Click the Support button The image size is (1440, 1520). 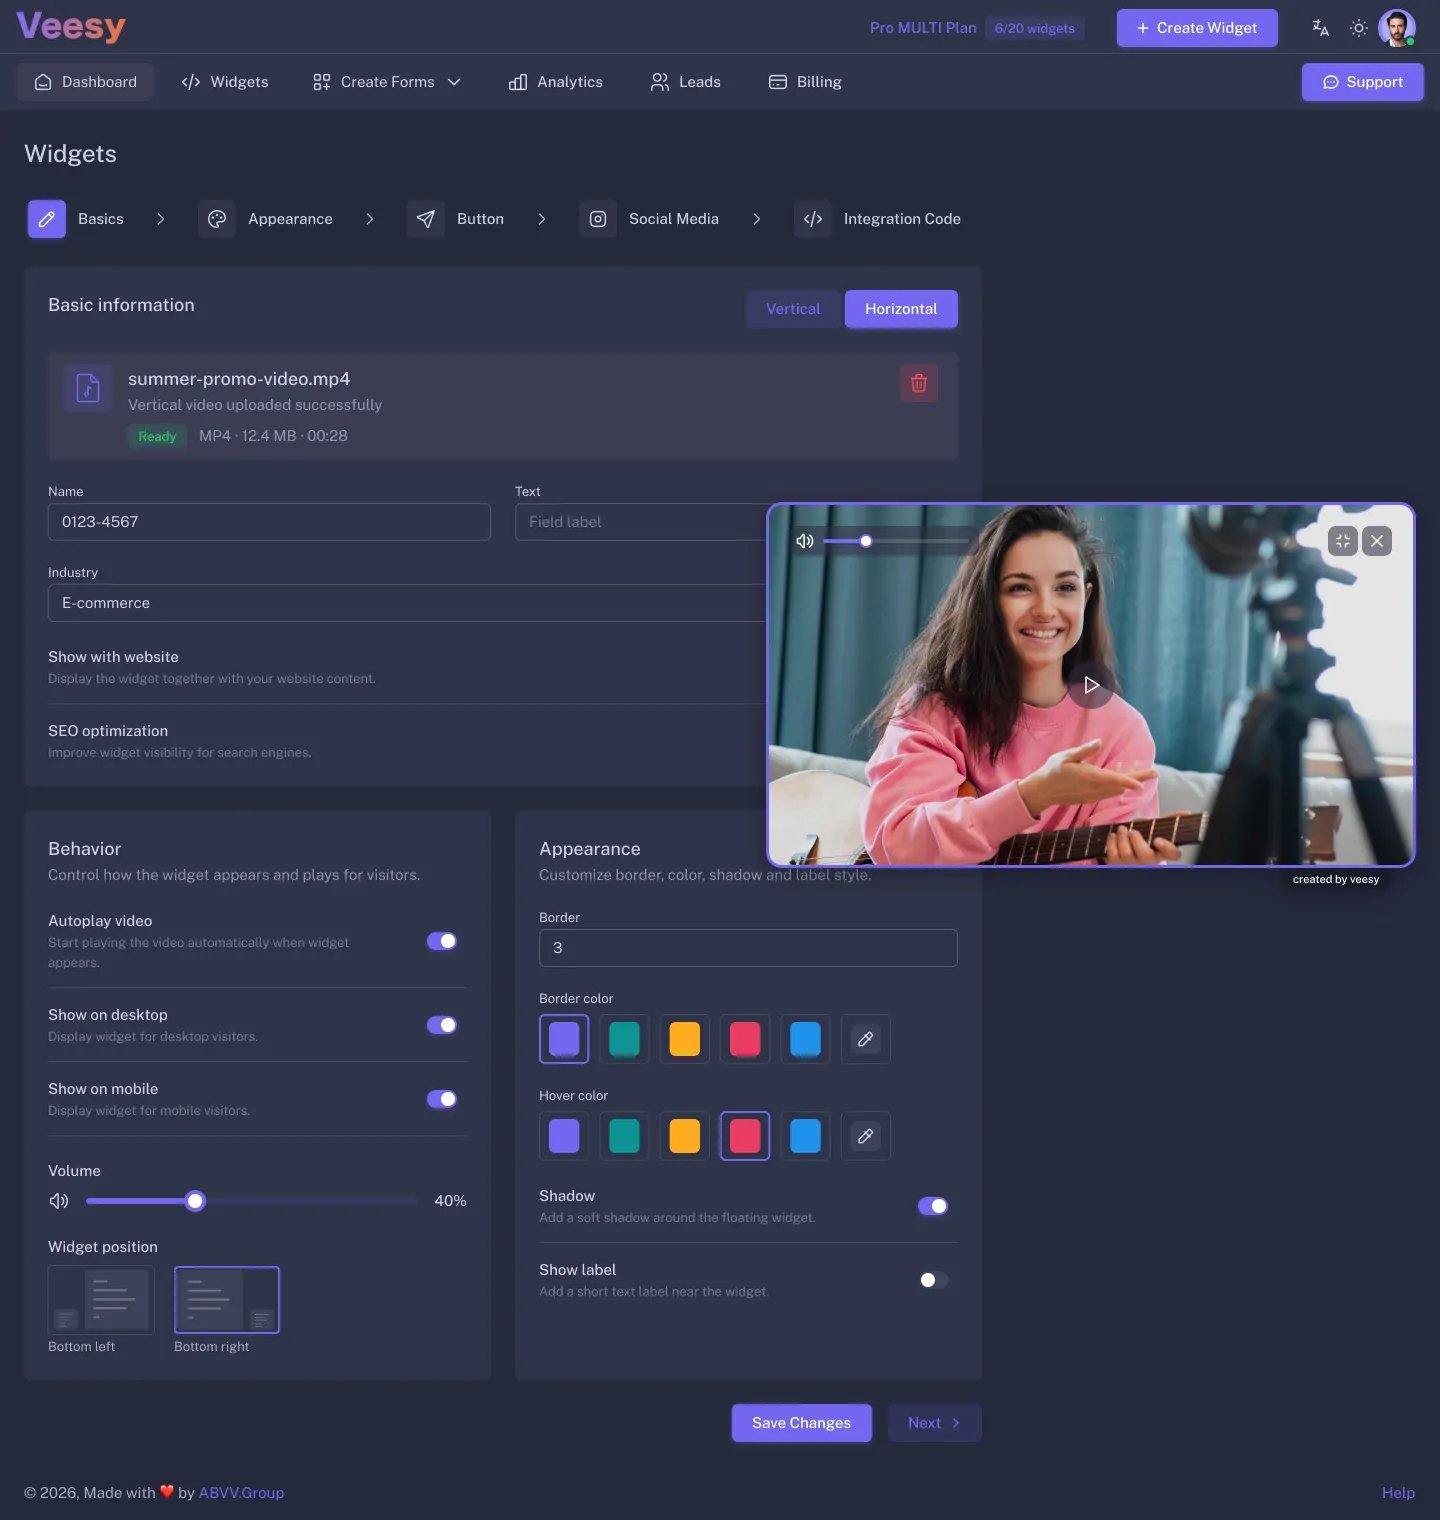coord(1363,82)
